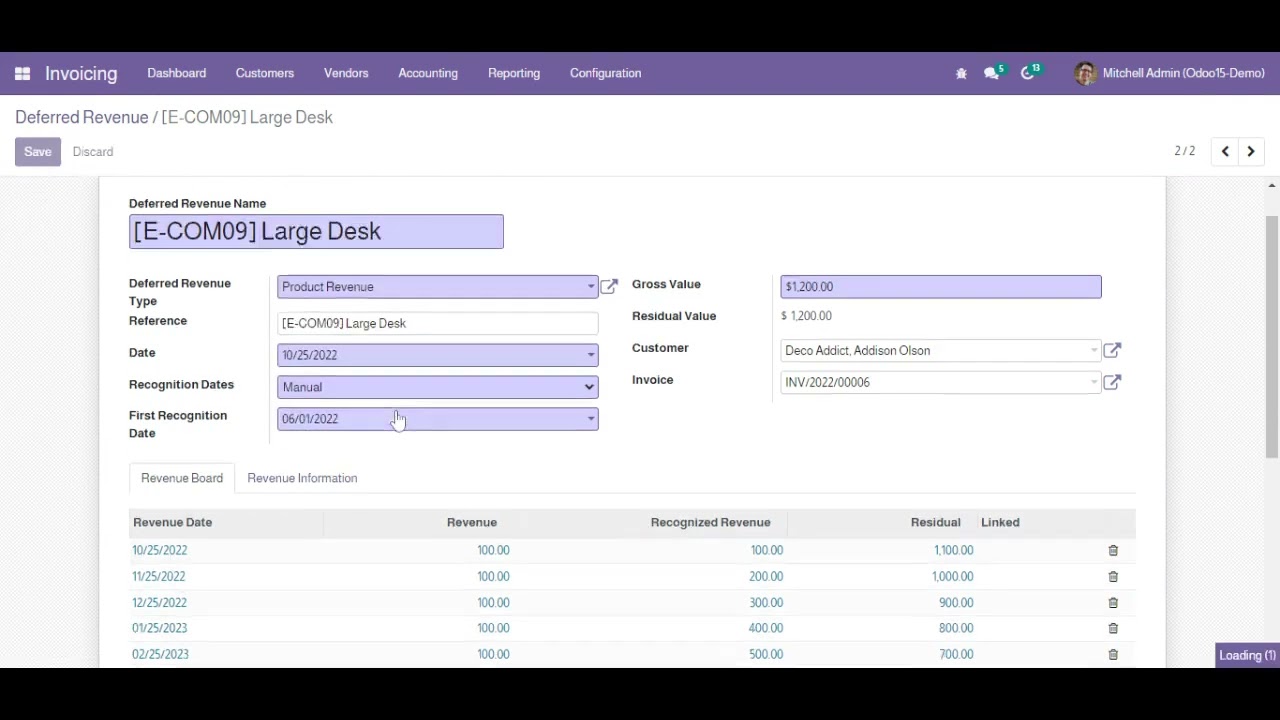
Task: Switch to Revenue Information tab
Action: click(302, 478)
